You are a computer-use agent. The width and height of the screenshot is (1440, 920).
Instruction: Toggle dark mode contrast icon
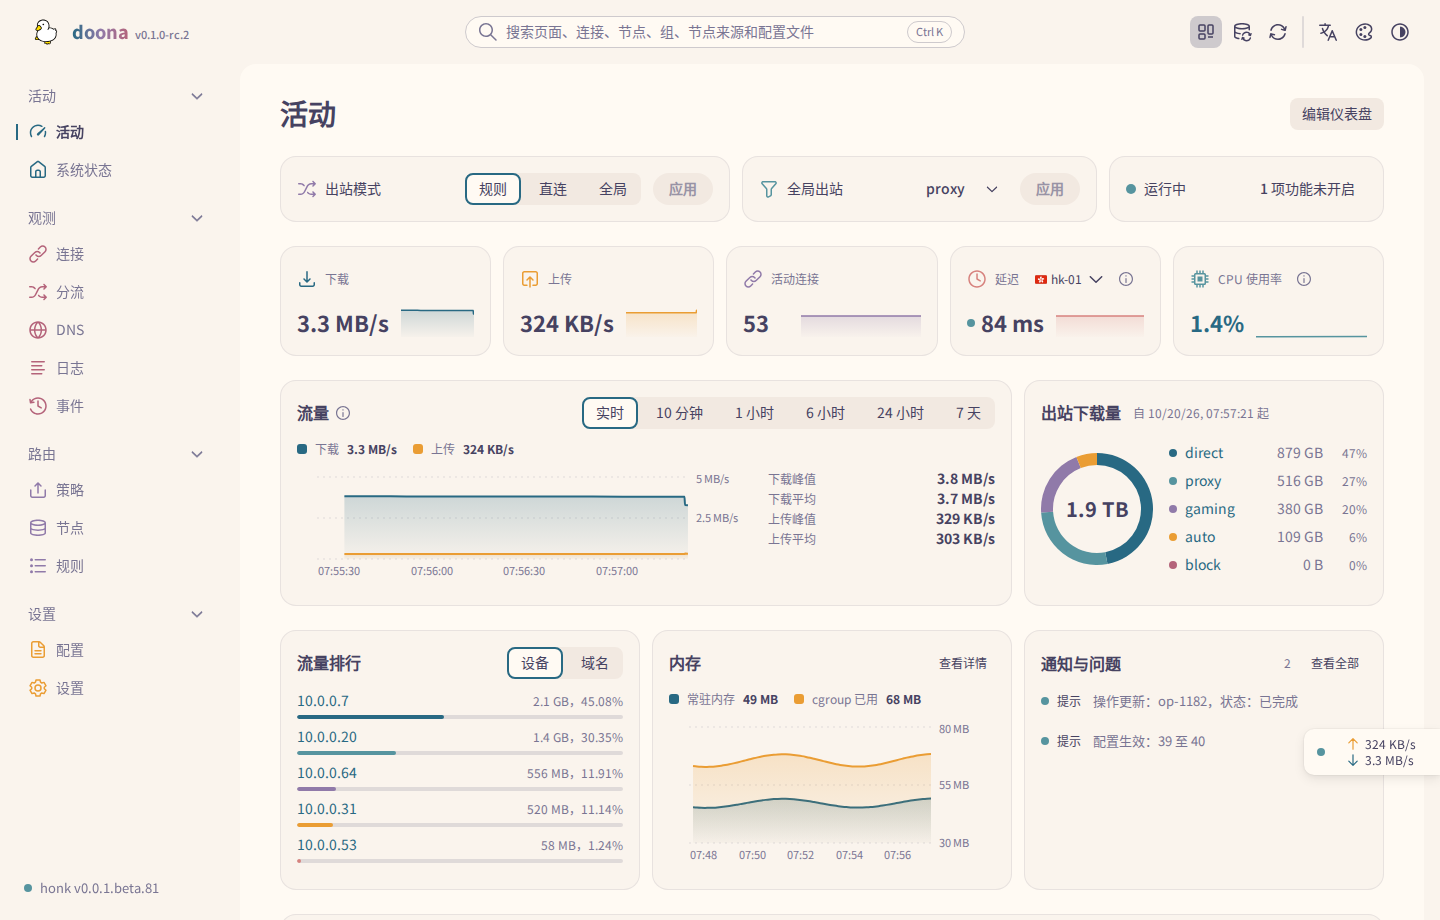coord(1400,32)
